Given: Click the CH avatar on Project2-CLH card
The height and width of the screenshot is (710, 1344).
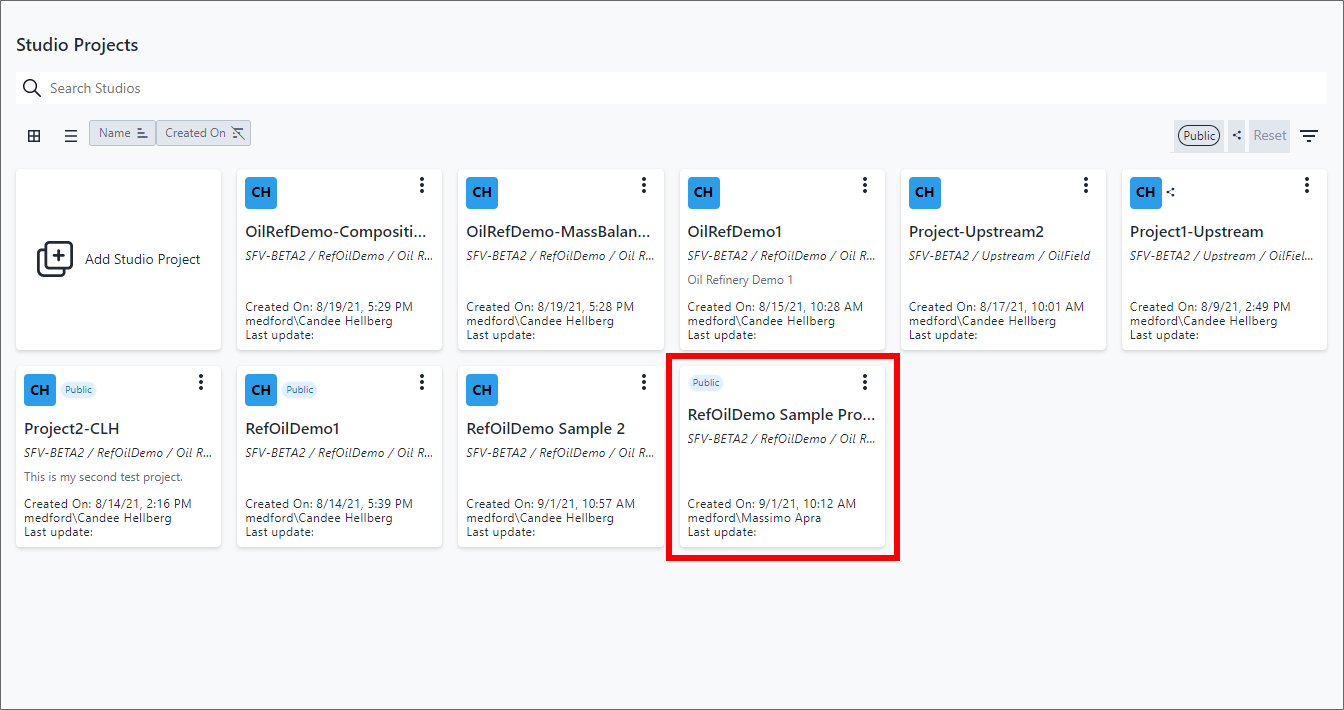Looking at the screenshot, I should pyautogui.click(x=40, y=390).
